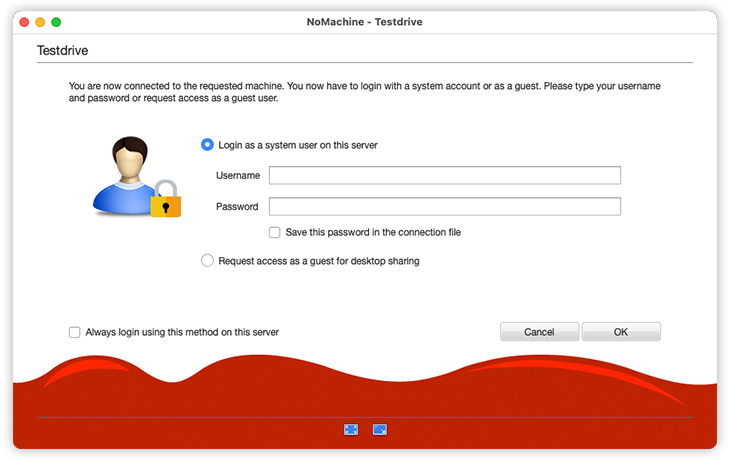This screenshot has width=730, height=461.
Task: Click the yellow padlock on the avatar
Action: (165, 199)
